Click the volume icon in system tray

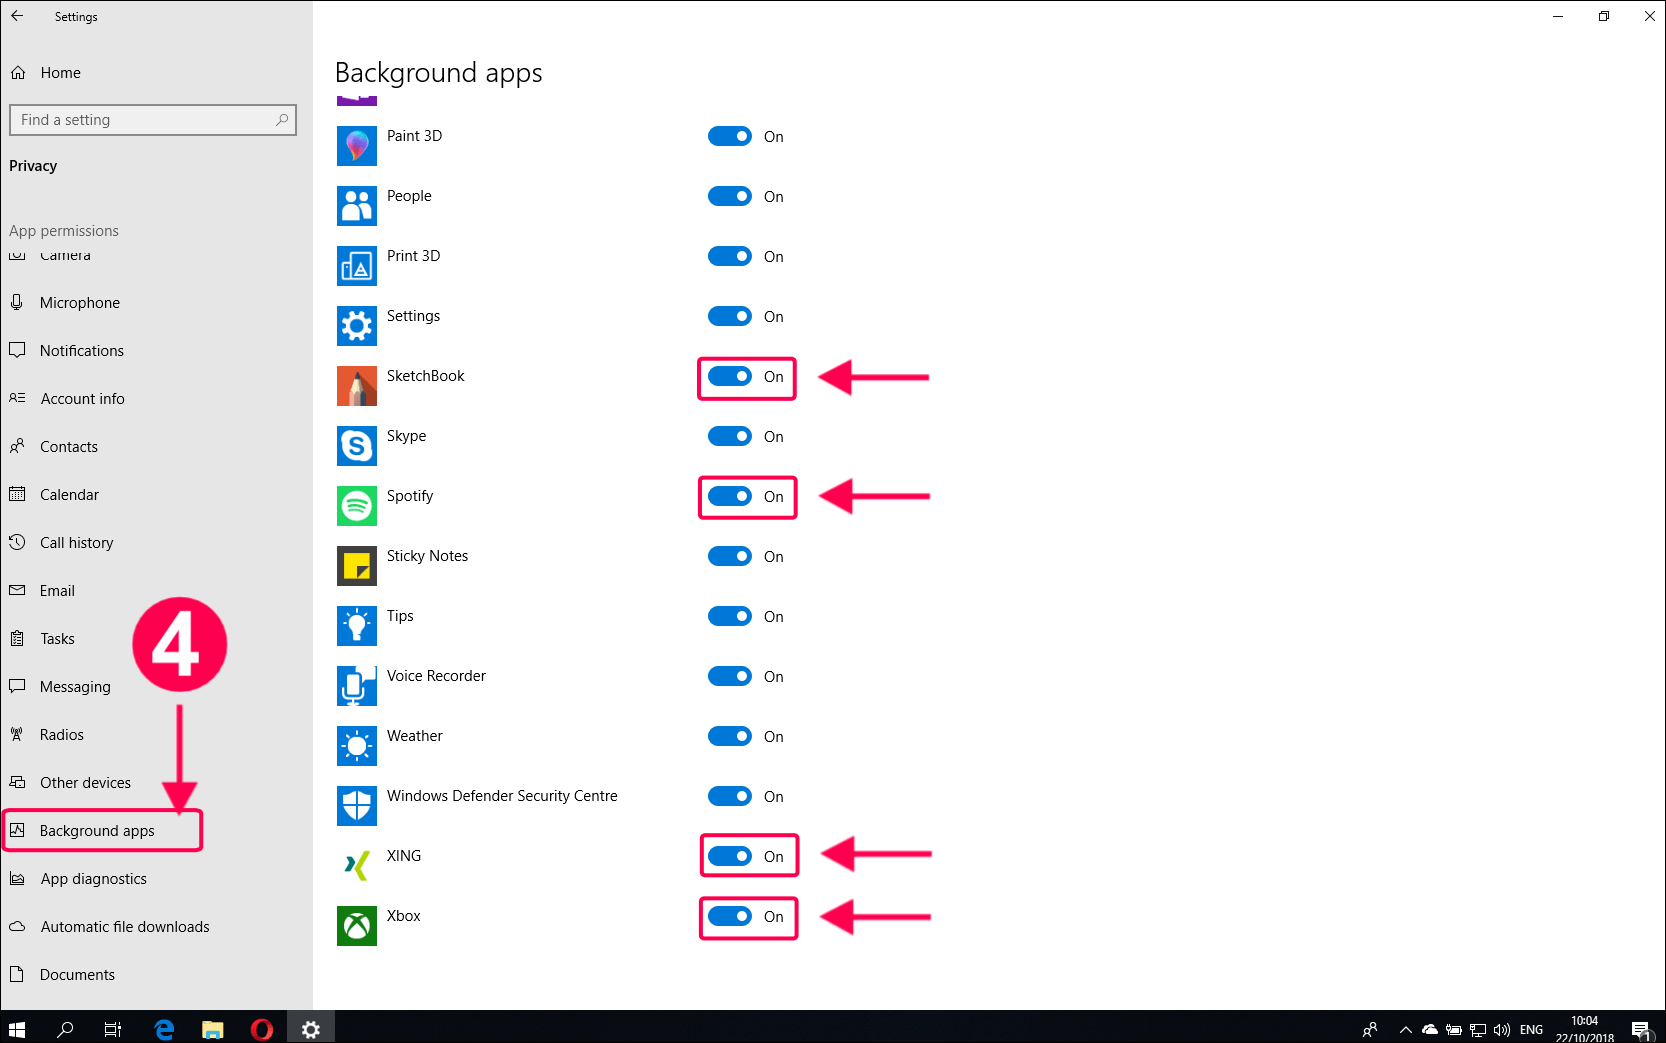1502,1030
